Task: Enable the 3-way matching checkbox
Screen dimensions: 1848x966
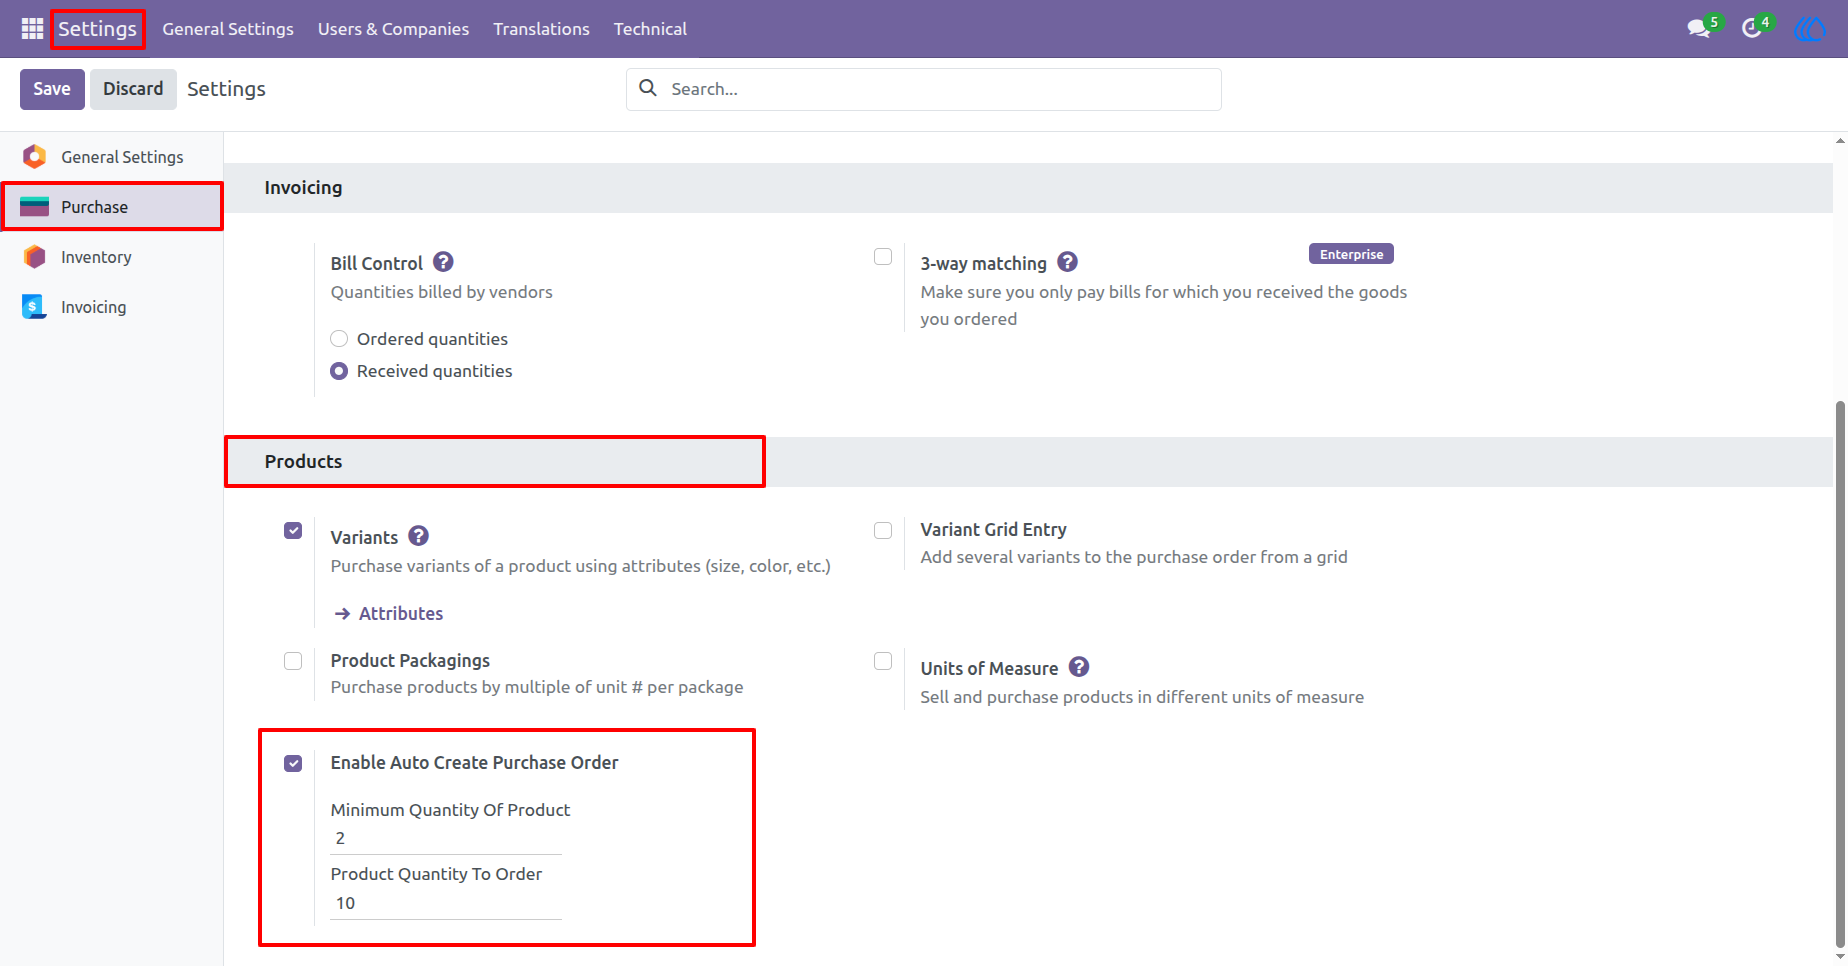Action: click(x=883, y=257)
